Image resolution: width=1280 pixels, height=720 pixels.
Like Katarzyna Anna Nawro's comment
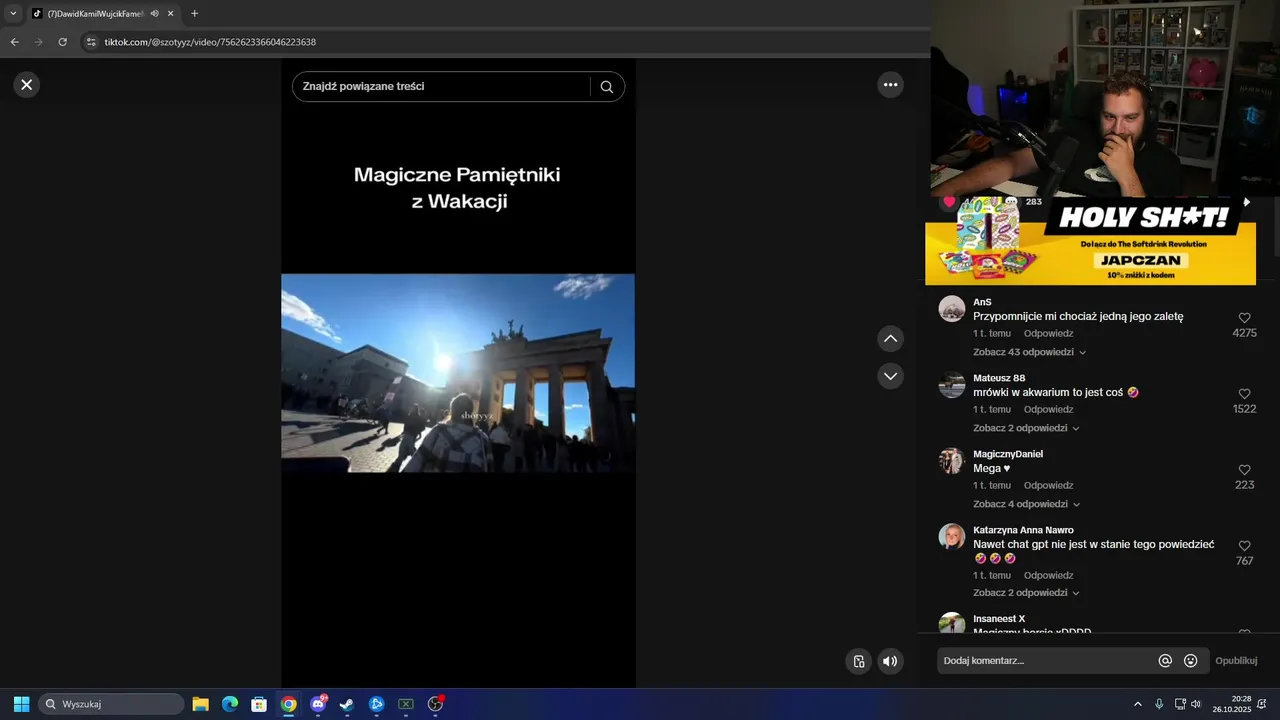click(x=1245, y=546)
